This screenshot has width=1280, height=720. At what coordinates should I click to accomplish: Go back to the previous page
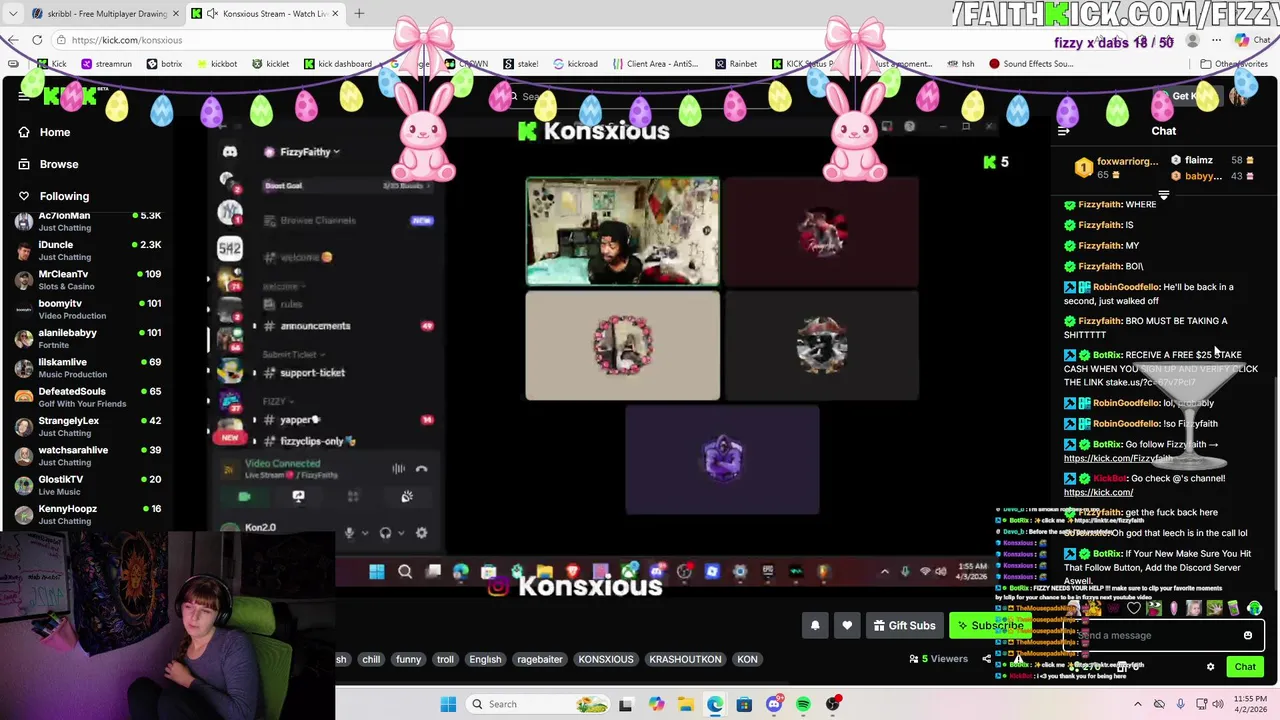[x=12, y=40]
